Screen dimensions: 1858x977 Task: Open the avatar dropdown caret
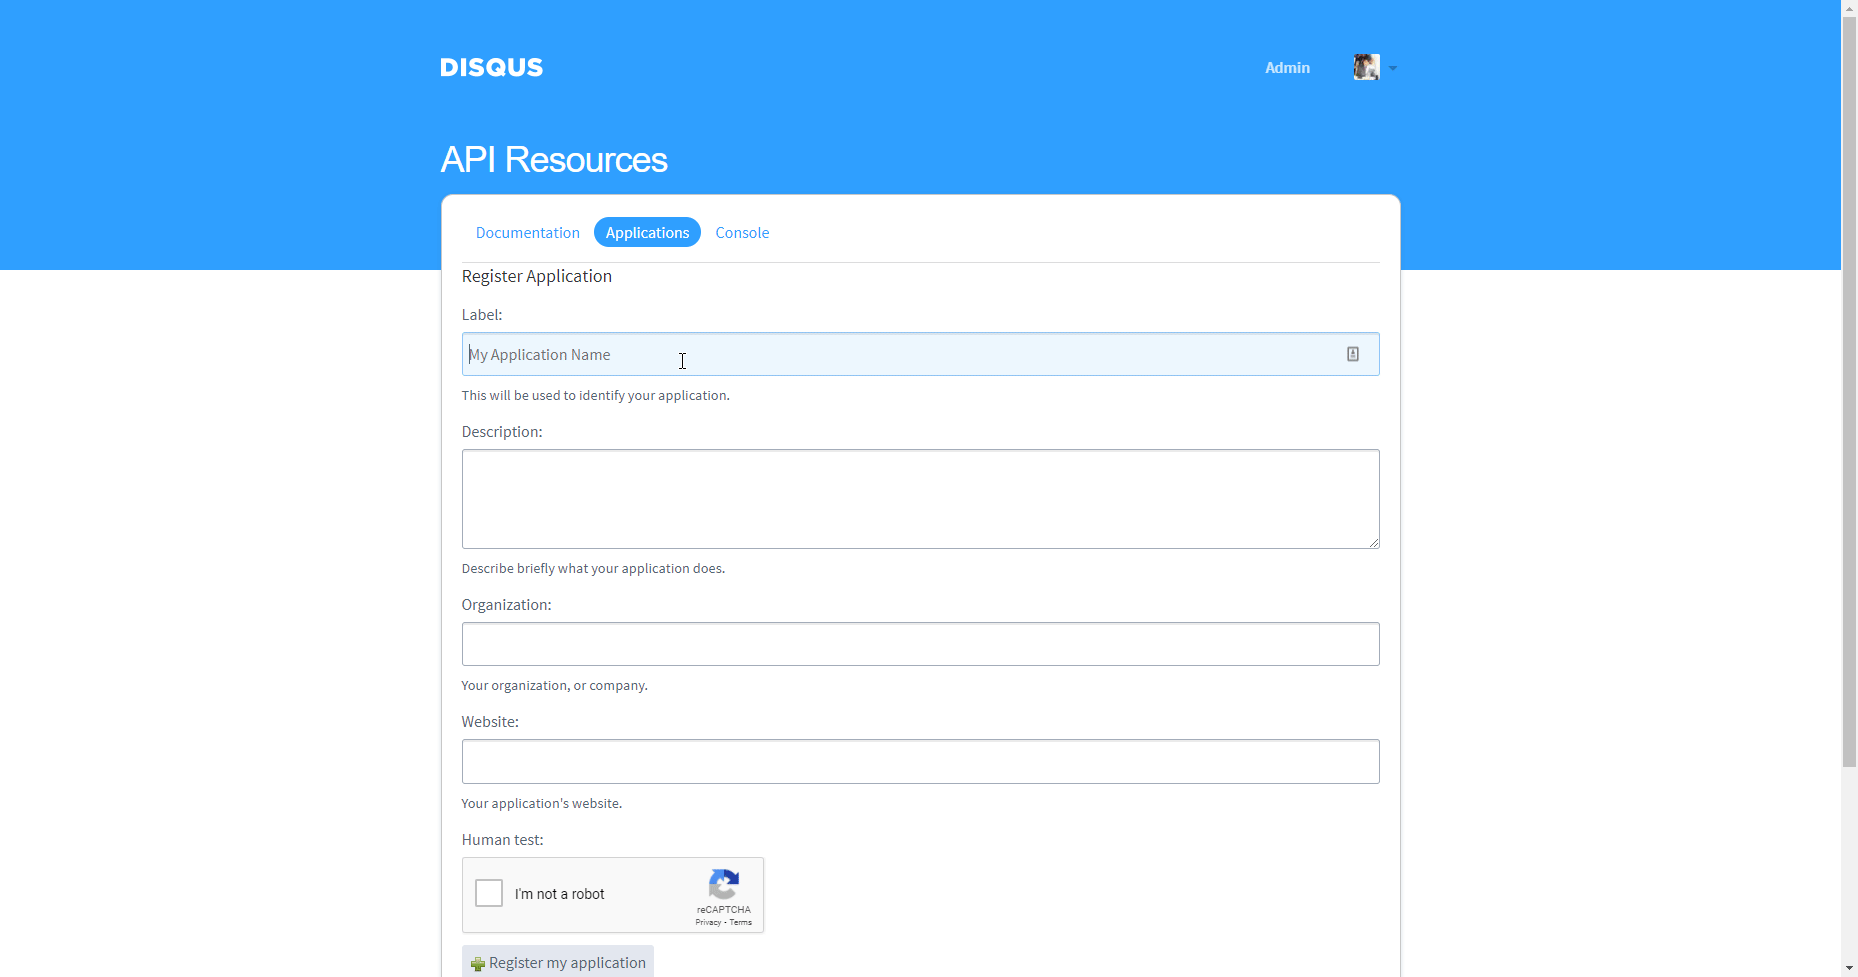click(x=1394, y=67)
